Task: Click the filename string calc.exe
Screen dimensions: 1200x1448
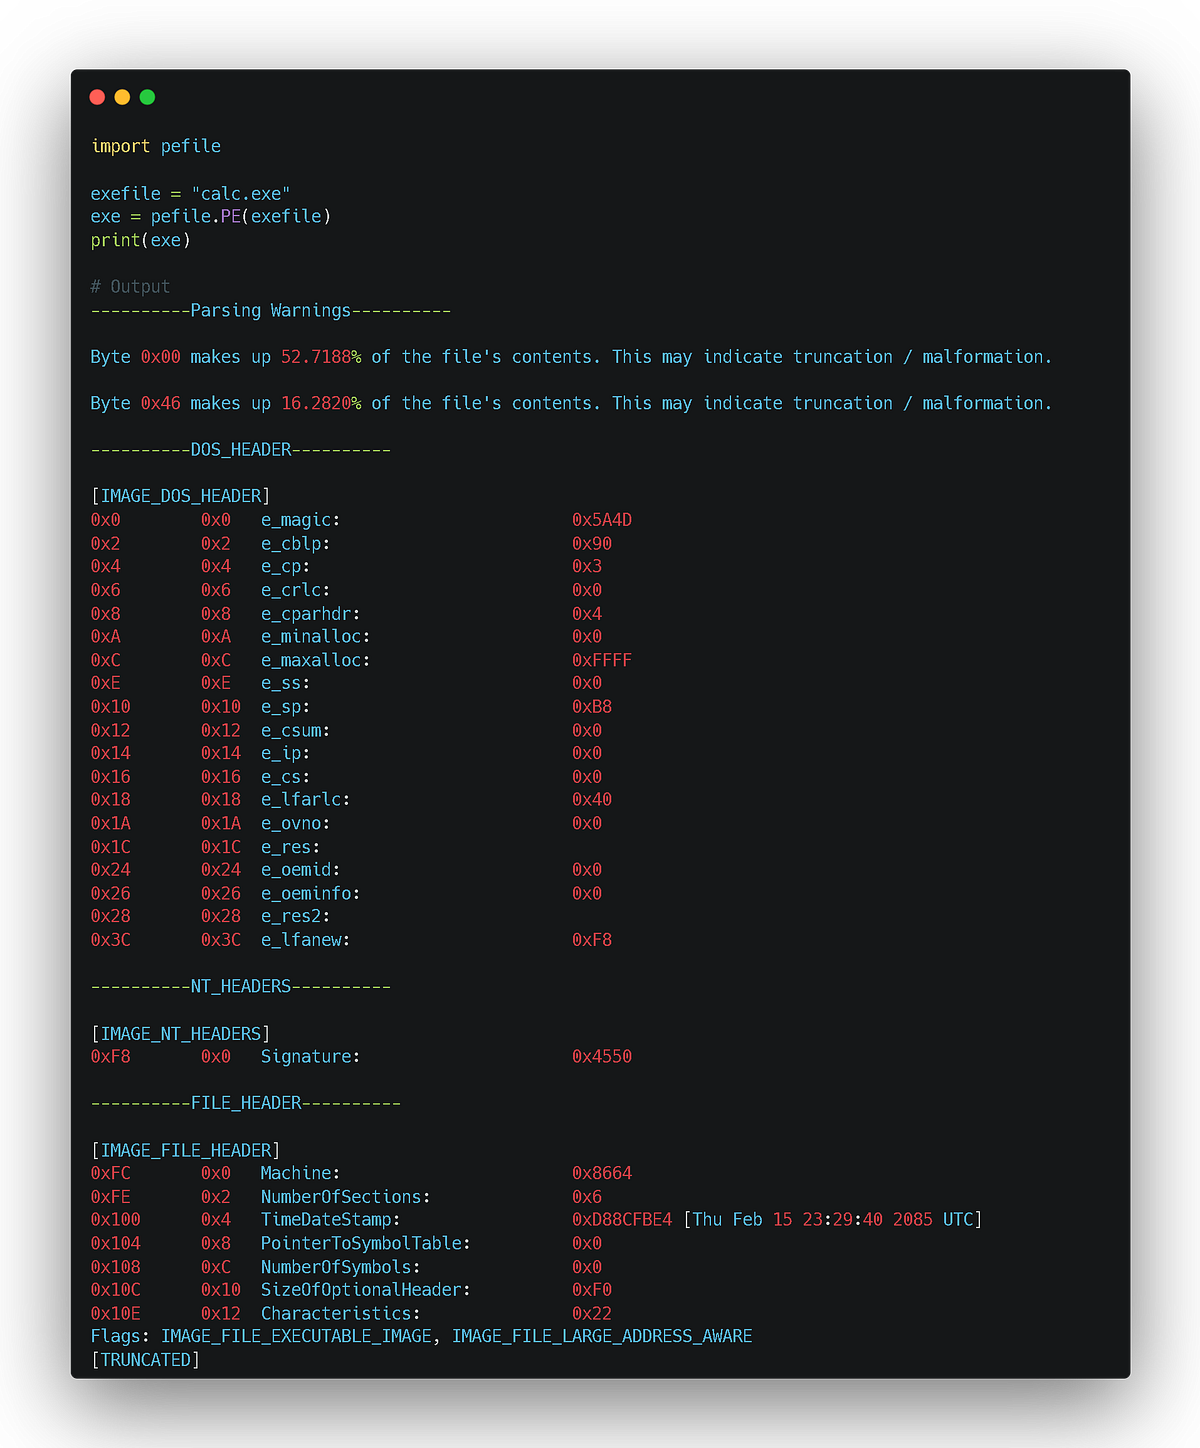Action: [x=240, y=193]
